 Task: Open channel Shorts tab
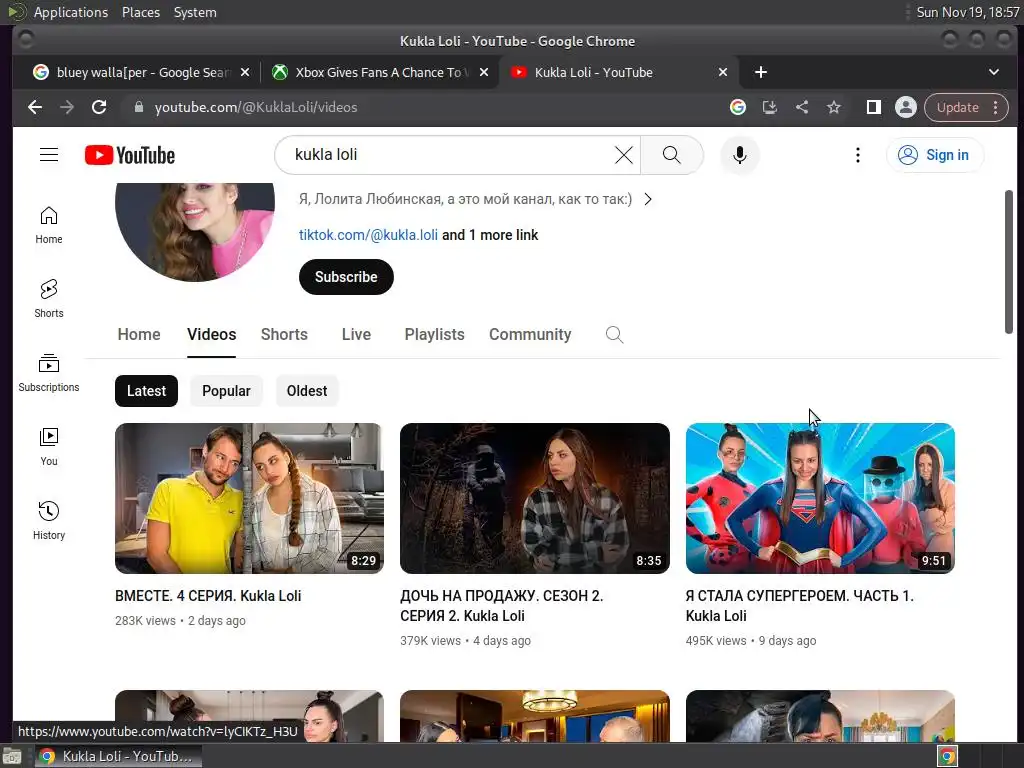tap(284, 334)
